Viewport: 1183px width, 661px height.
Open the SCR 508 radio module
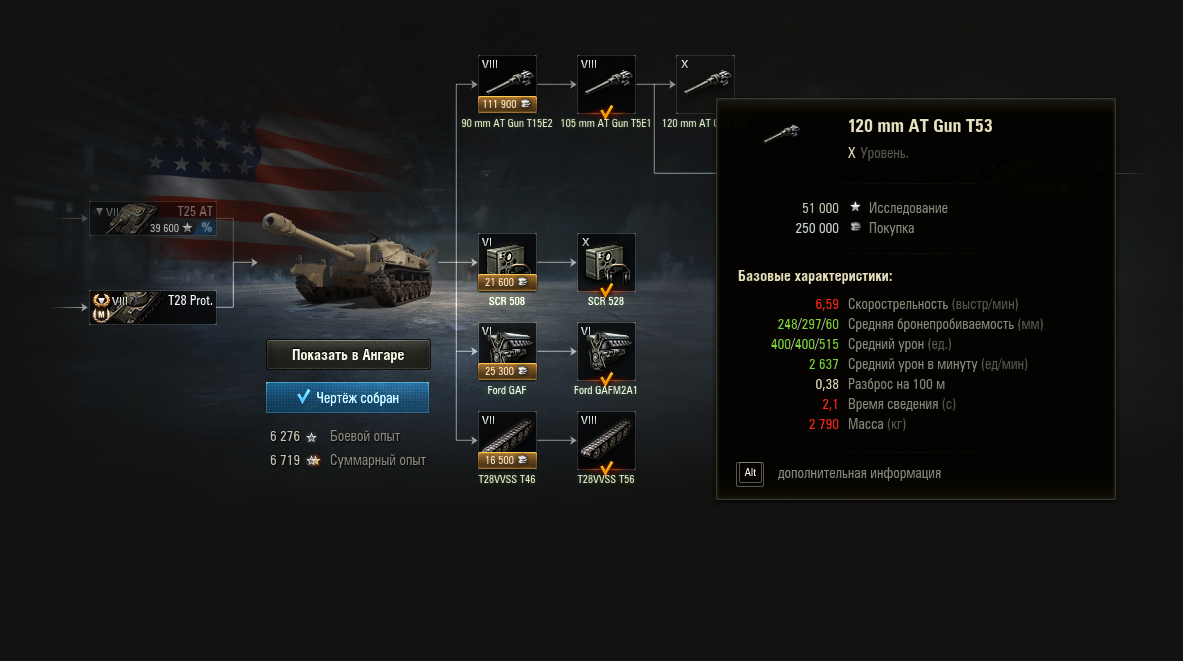tap(507, 263)
